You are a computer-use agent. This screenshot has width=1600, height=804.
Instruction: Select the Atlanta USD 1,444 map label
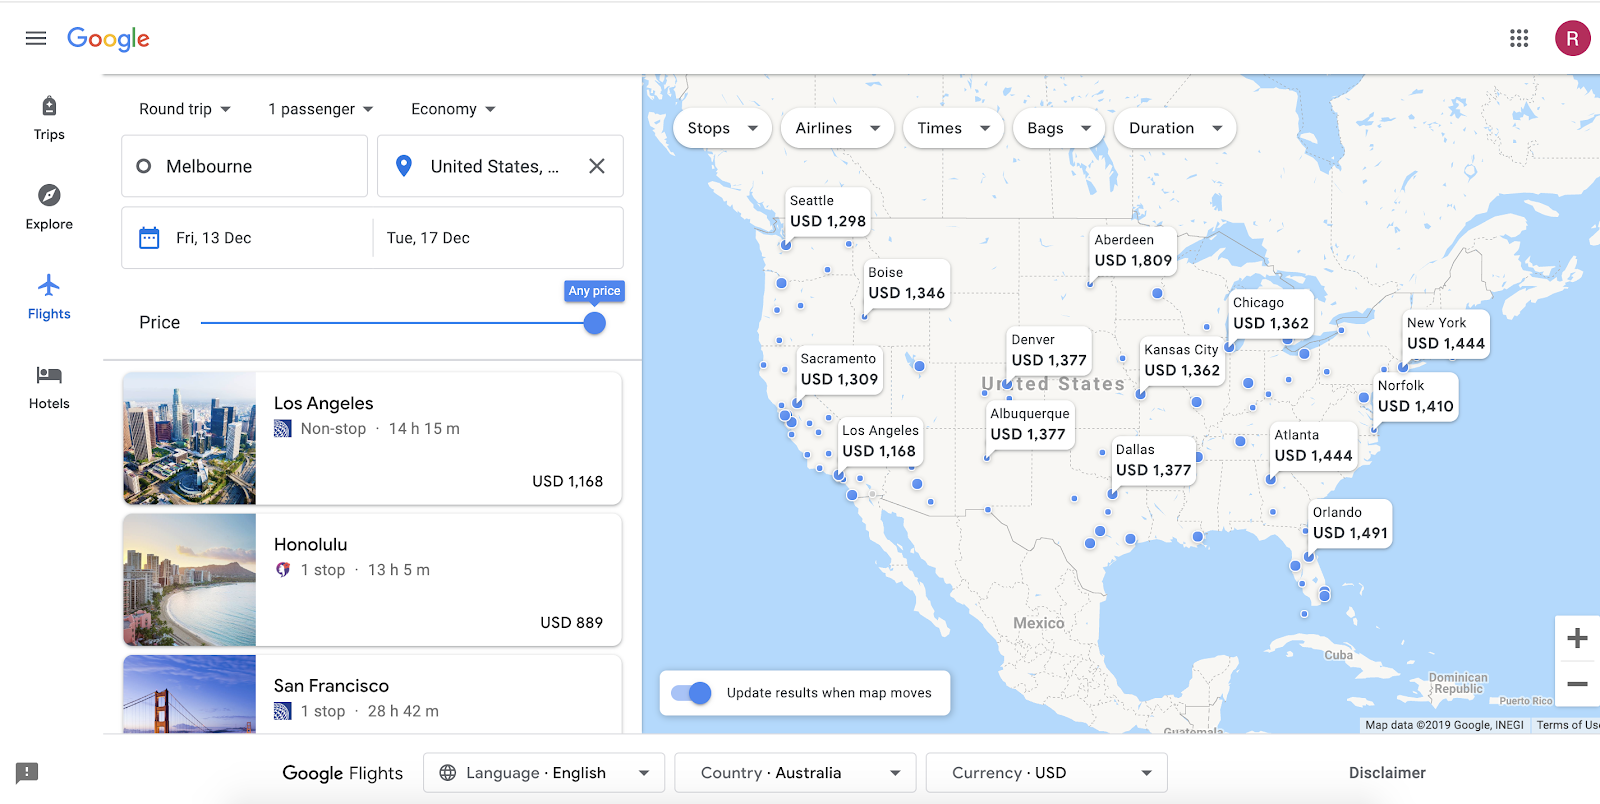click(x=1313, y=446)
